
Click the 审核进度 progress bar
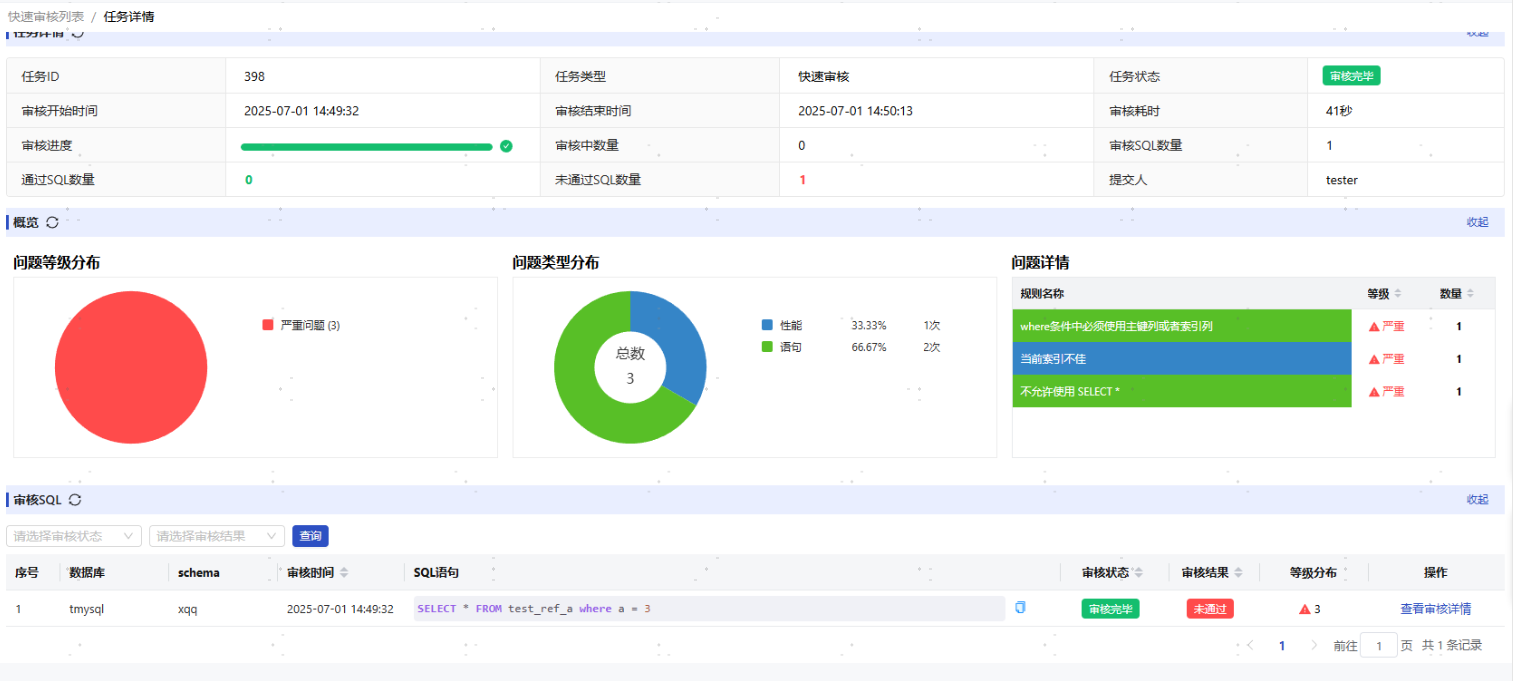pos(366,146)
